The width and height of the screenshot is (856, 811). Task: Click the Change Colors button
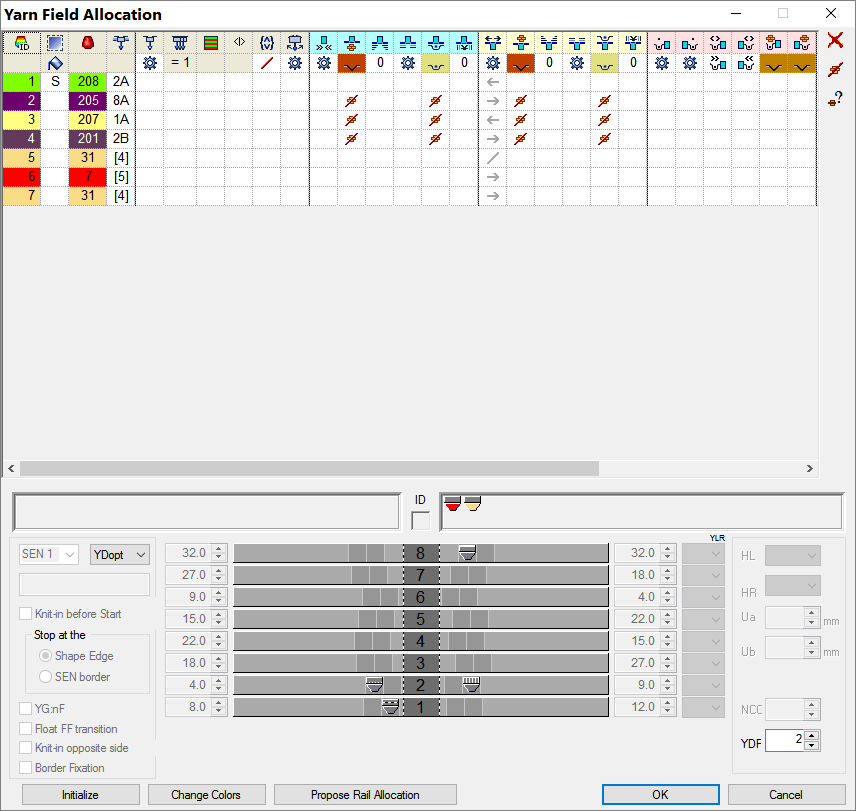click(x=206, y=795)
